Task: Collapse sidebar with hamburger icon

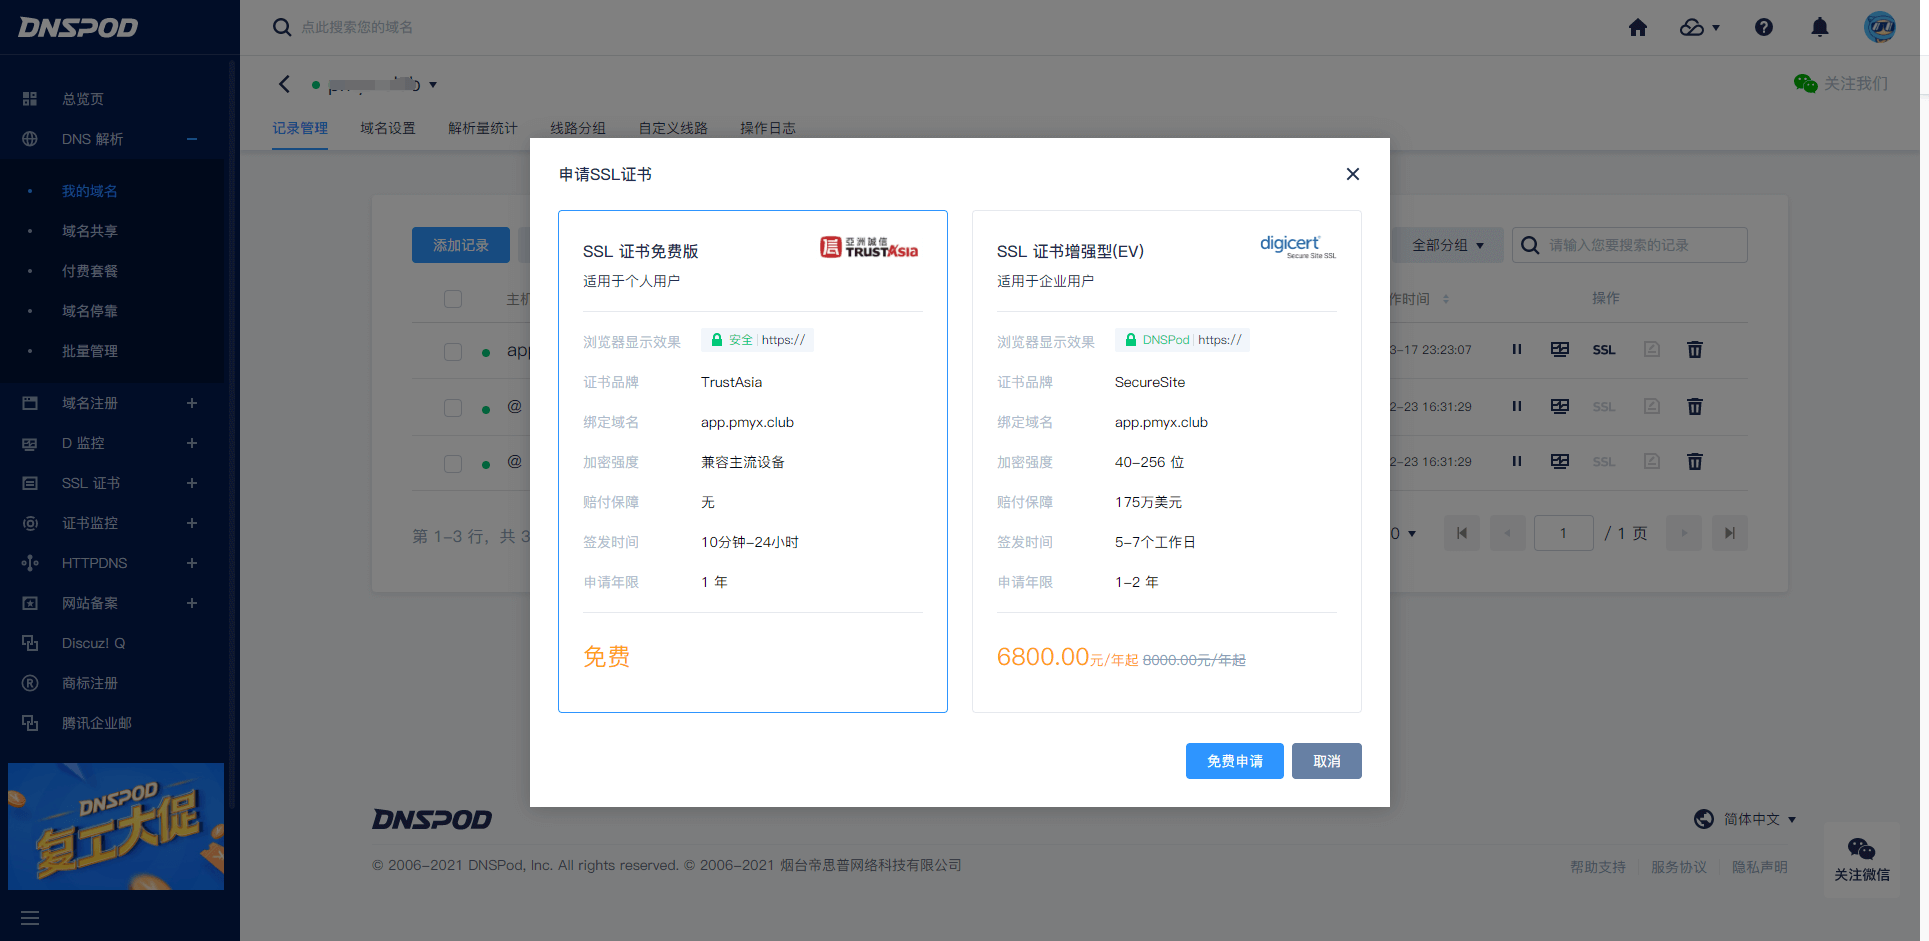Action: pos(30,918)
